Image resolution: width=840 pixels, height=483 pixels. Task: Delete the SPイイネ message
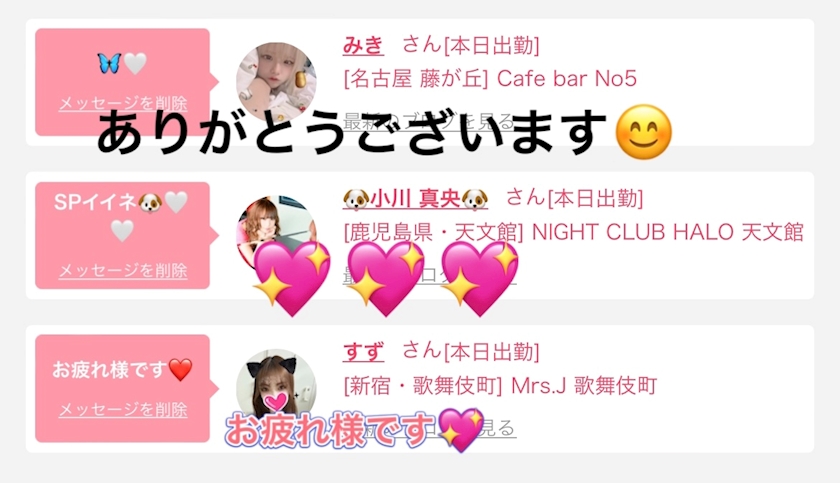[x=123, y=270]
